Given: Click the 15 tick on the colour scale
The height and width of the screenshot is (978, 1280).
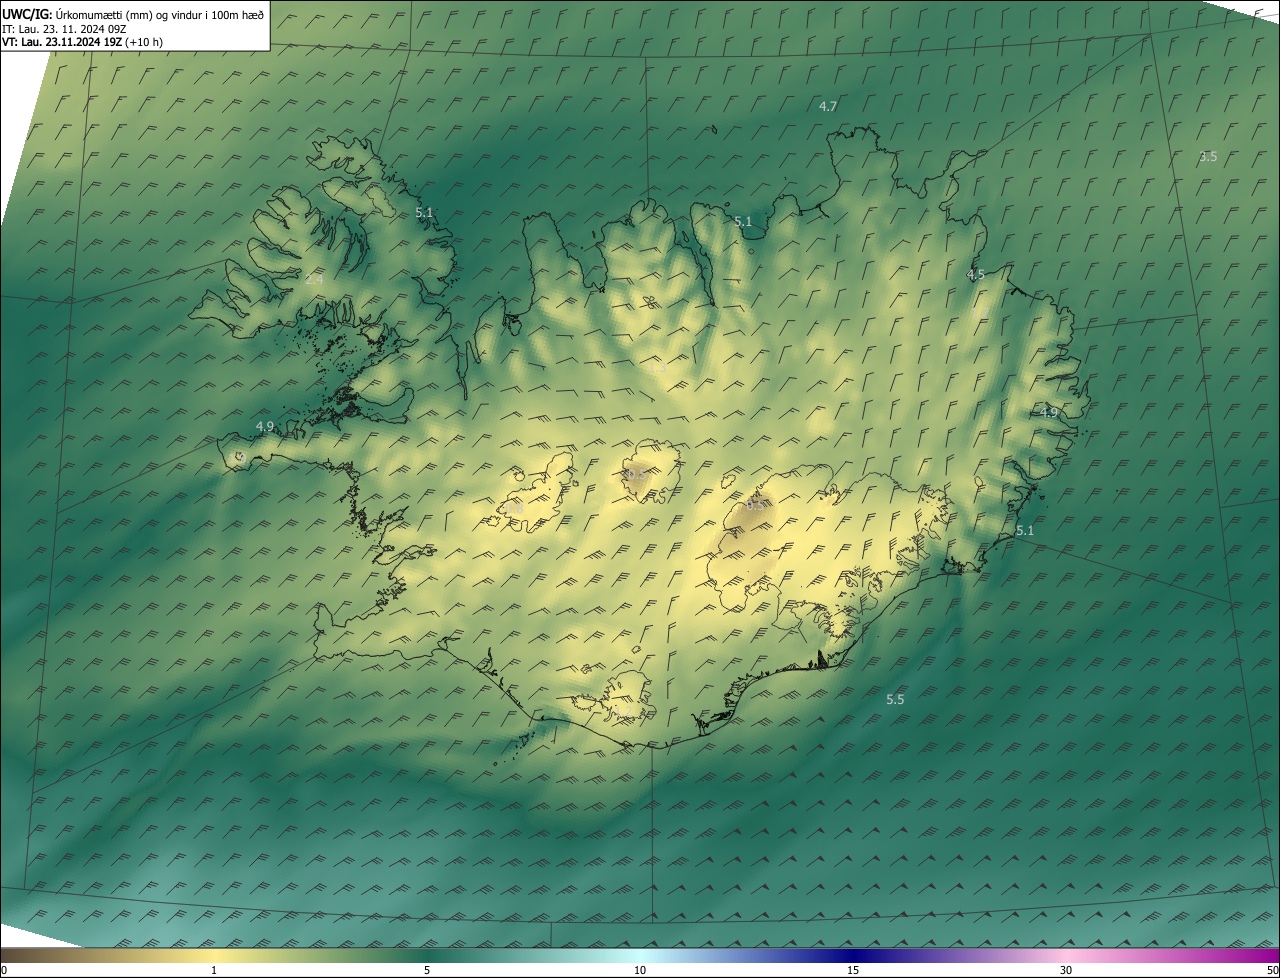Looking at the screenshot, I should (853, 970).
